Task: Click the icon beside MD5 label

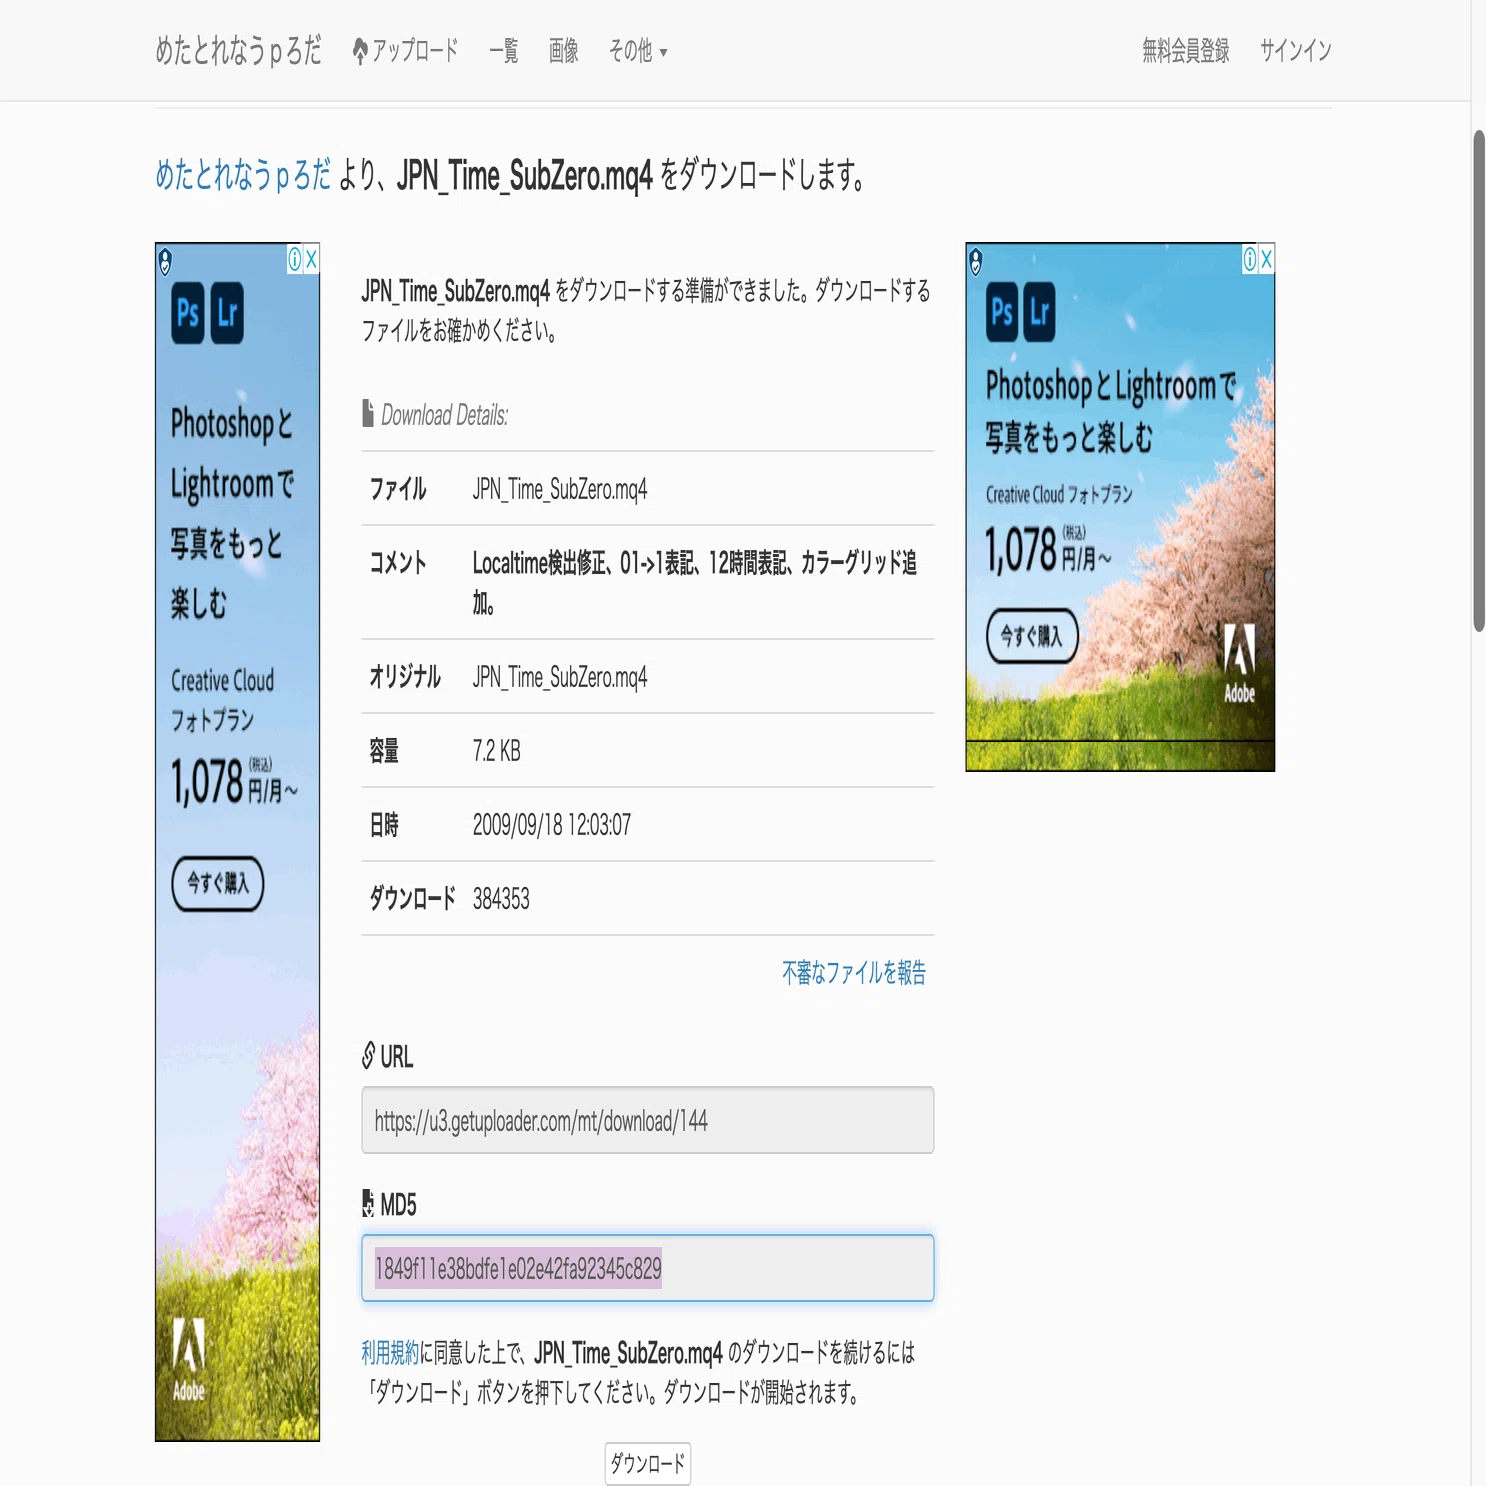Action: point(368,1204)
